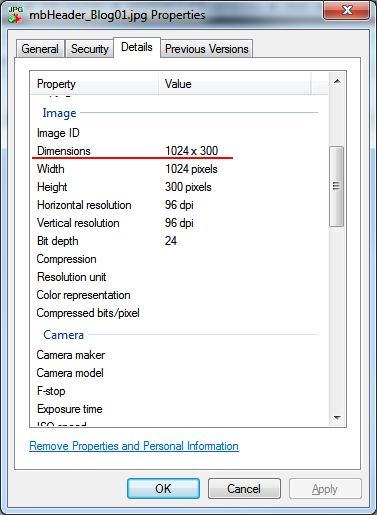Select the Compression property row
This screenshot has height=515, width=377.
click(179, 259)
